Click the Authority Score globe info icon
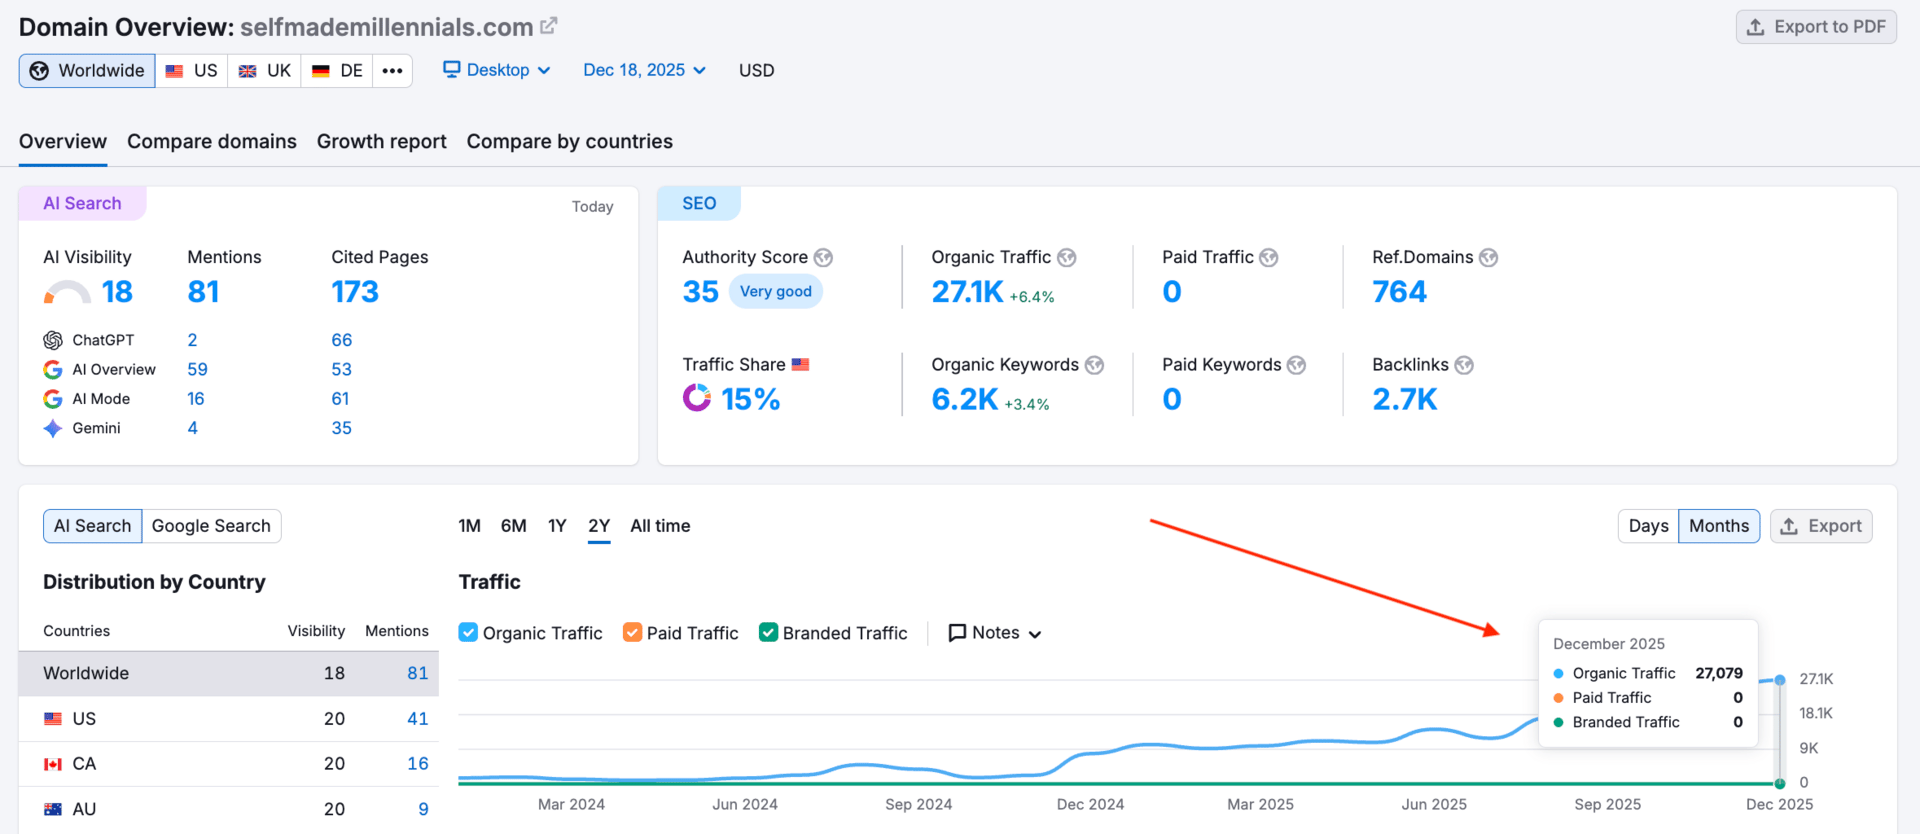 [x=823, y=258]
